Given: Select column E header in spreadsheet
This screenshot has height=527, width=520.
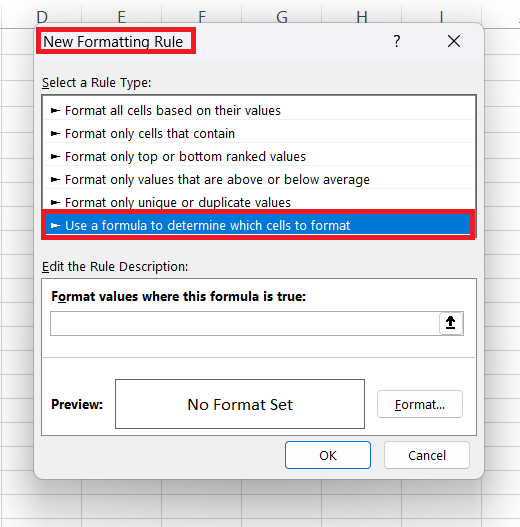Looking at the screenshot, I should tap(122, 16).
